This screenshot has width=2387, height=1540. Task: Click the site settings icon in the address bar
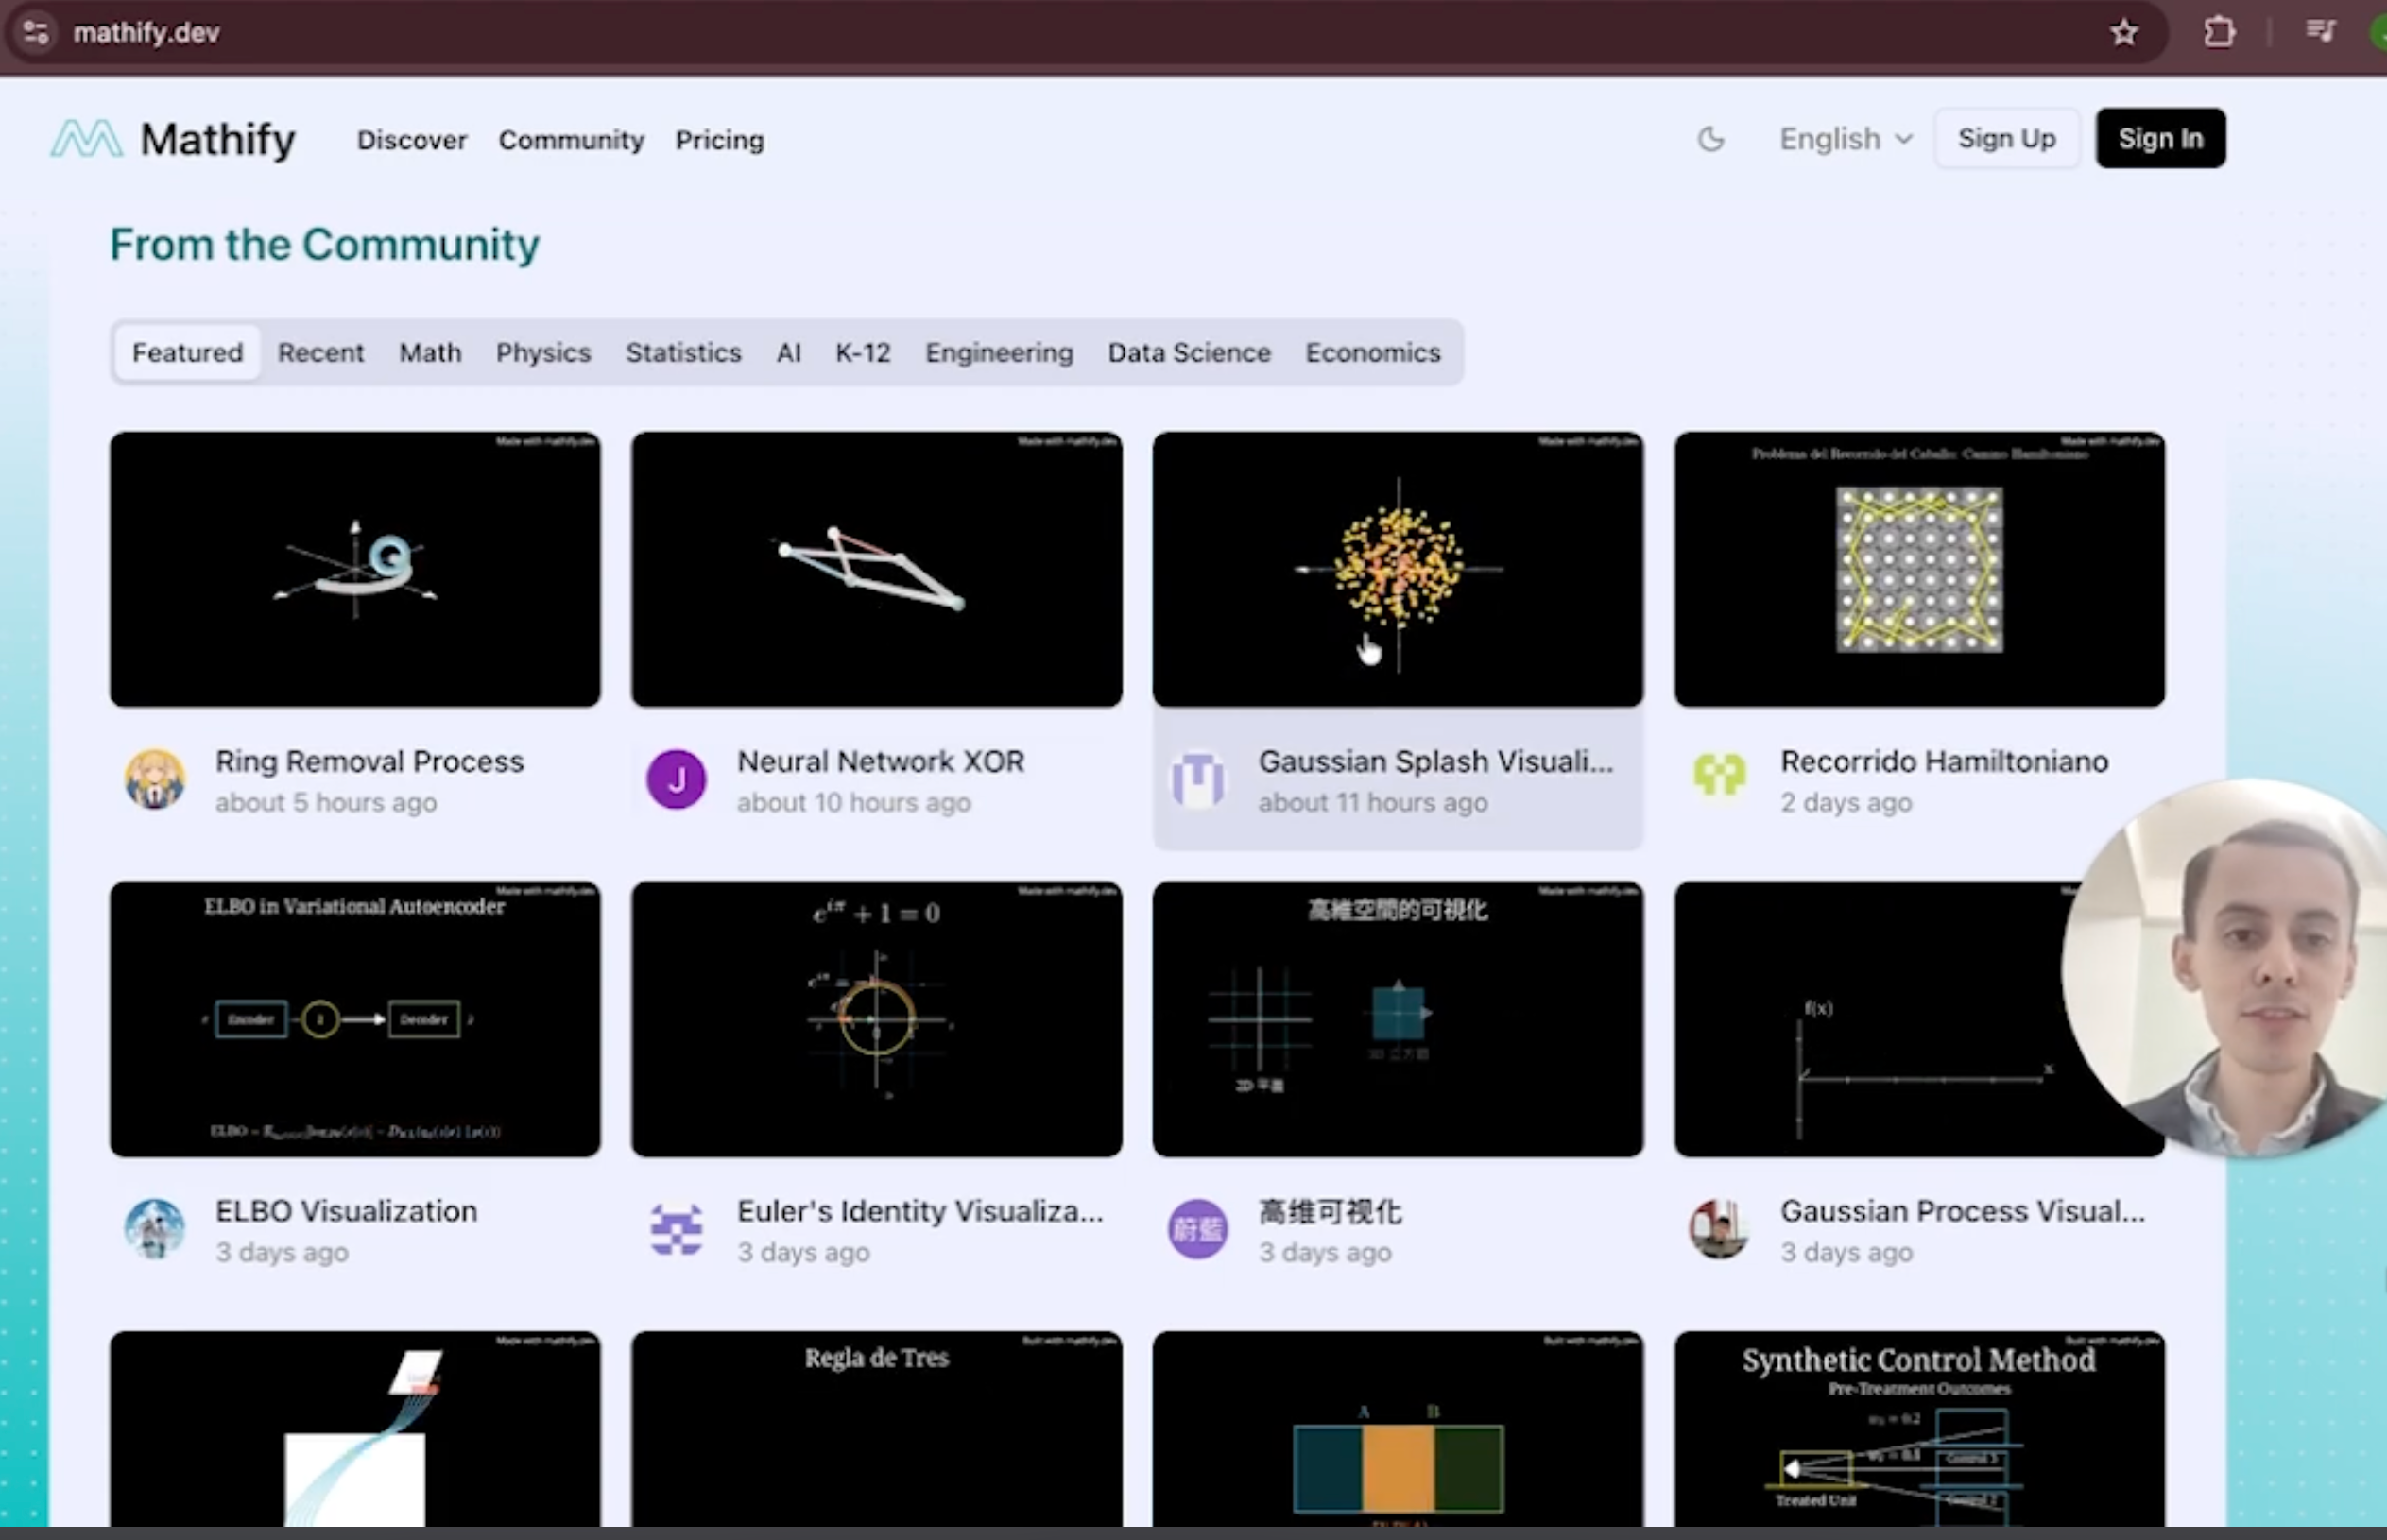(36, 33)
